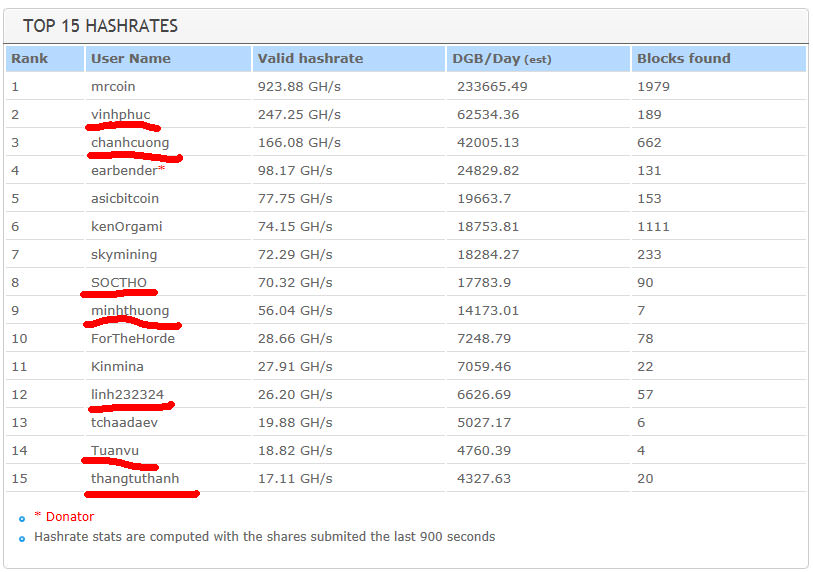
Task: Click DGB/Day value 18284.27
Action: 488,255
